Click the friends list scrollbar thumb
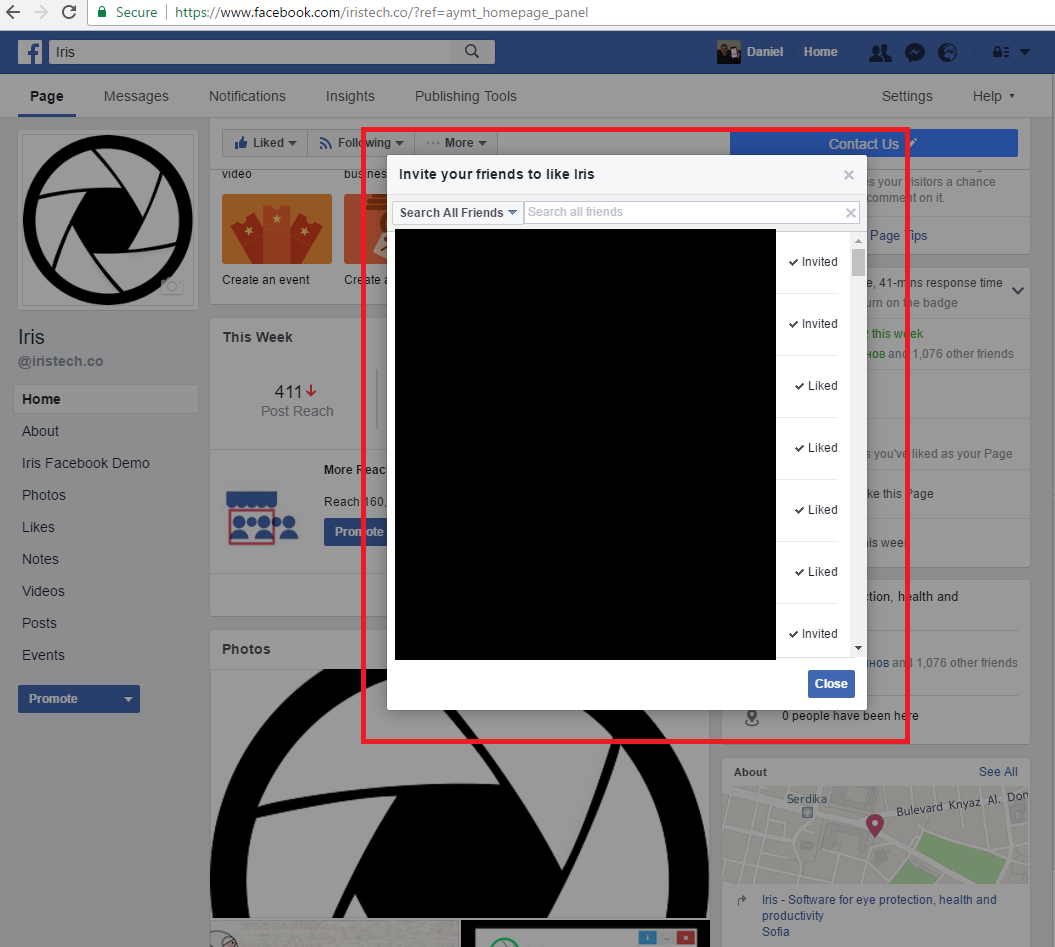 (x=858, y=262)
